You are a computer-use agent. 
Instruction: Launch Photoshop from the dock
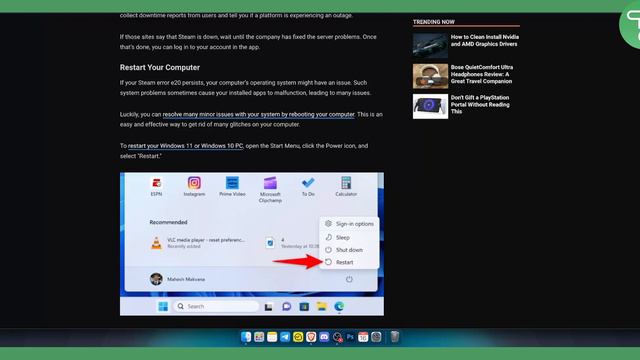350,337
